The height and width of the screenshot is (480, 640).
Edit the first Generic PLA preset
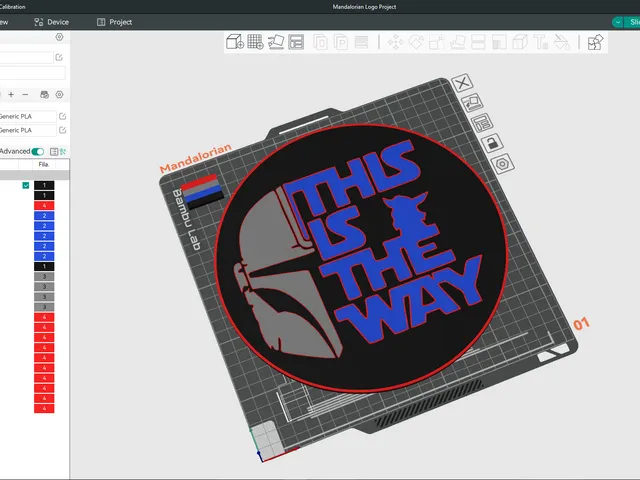click(x=62, y=116)
